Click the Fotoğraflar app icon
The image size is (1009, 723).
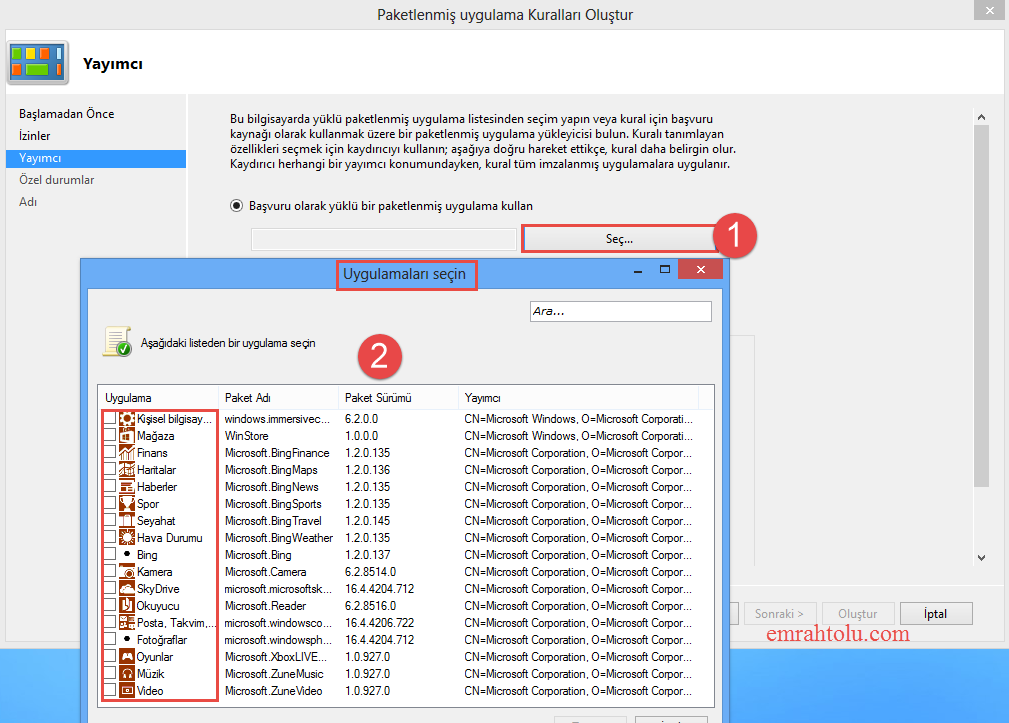coord(127,640)
